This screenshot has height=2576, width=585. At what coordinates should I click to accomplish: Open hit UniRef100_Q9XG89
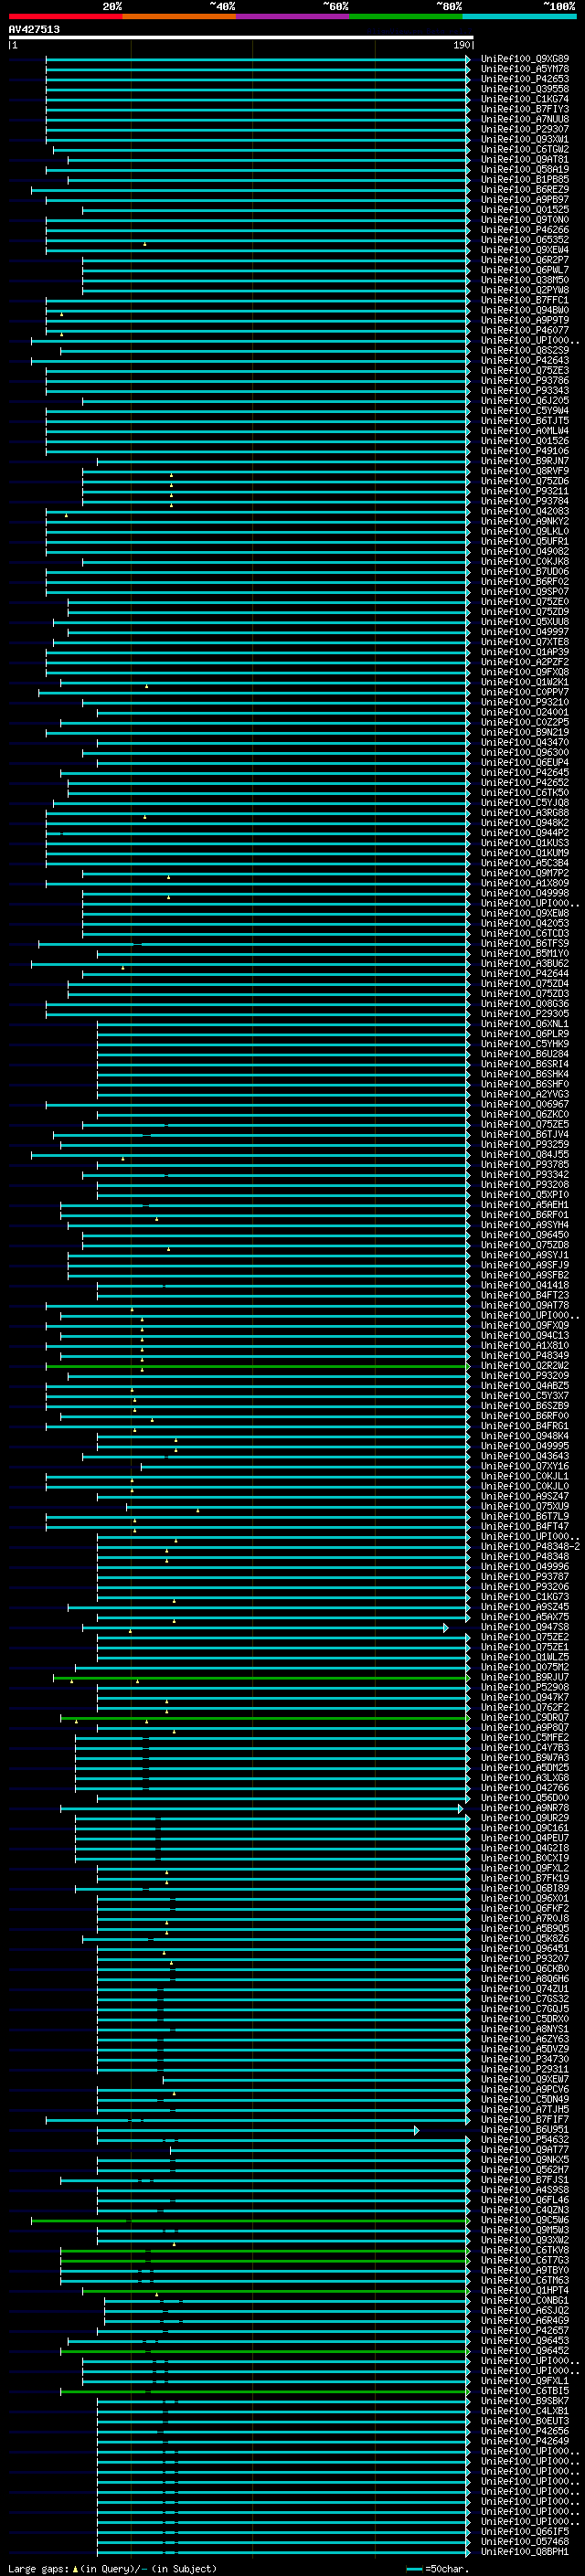525,59
